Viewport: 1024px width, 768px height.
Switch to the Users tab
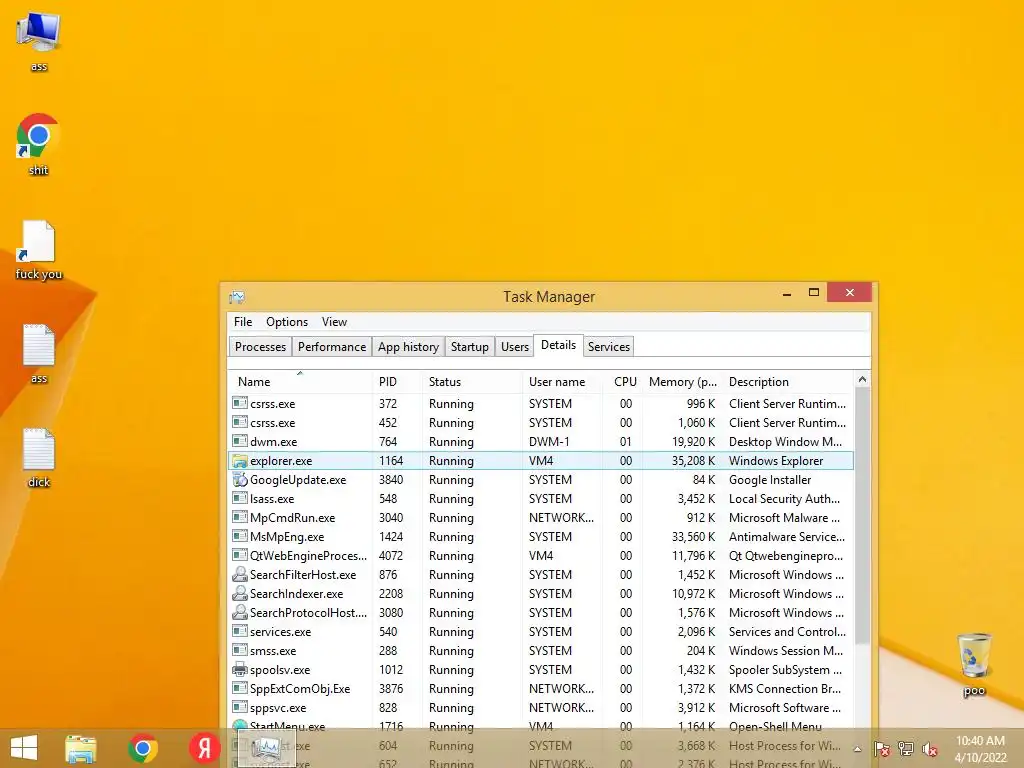pos(515,347)
